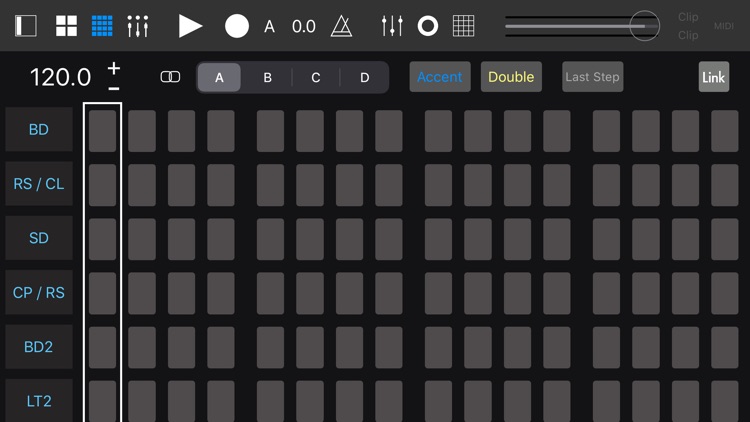Click the round Record button
The height and width of the screenshot is (422, 750).
tap(237, 26)
